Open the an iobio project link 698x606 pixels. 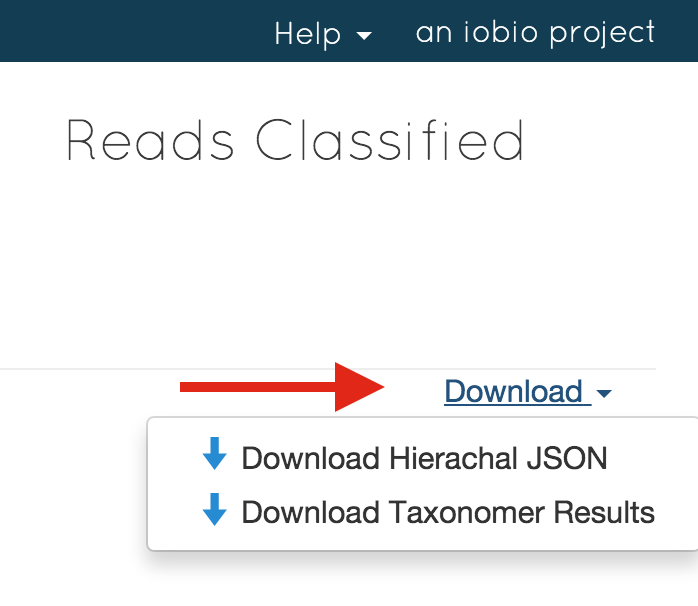[535, 33]
